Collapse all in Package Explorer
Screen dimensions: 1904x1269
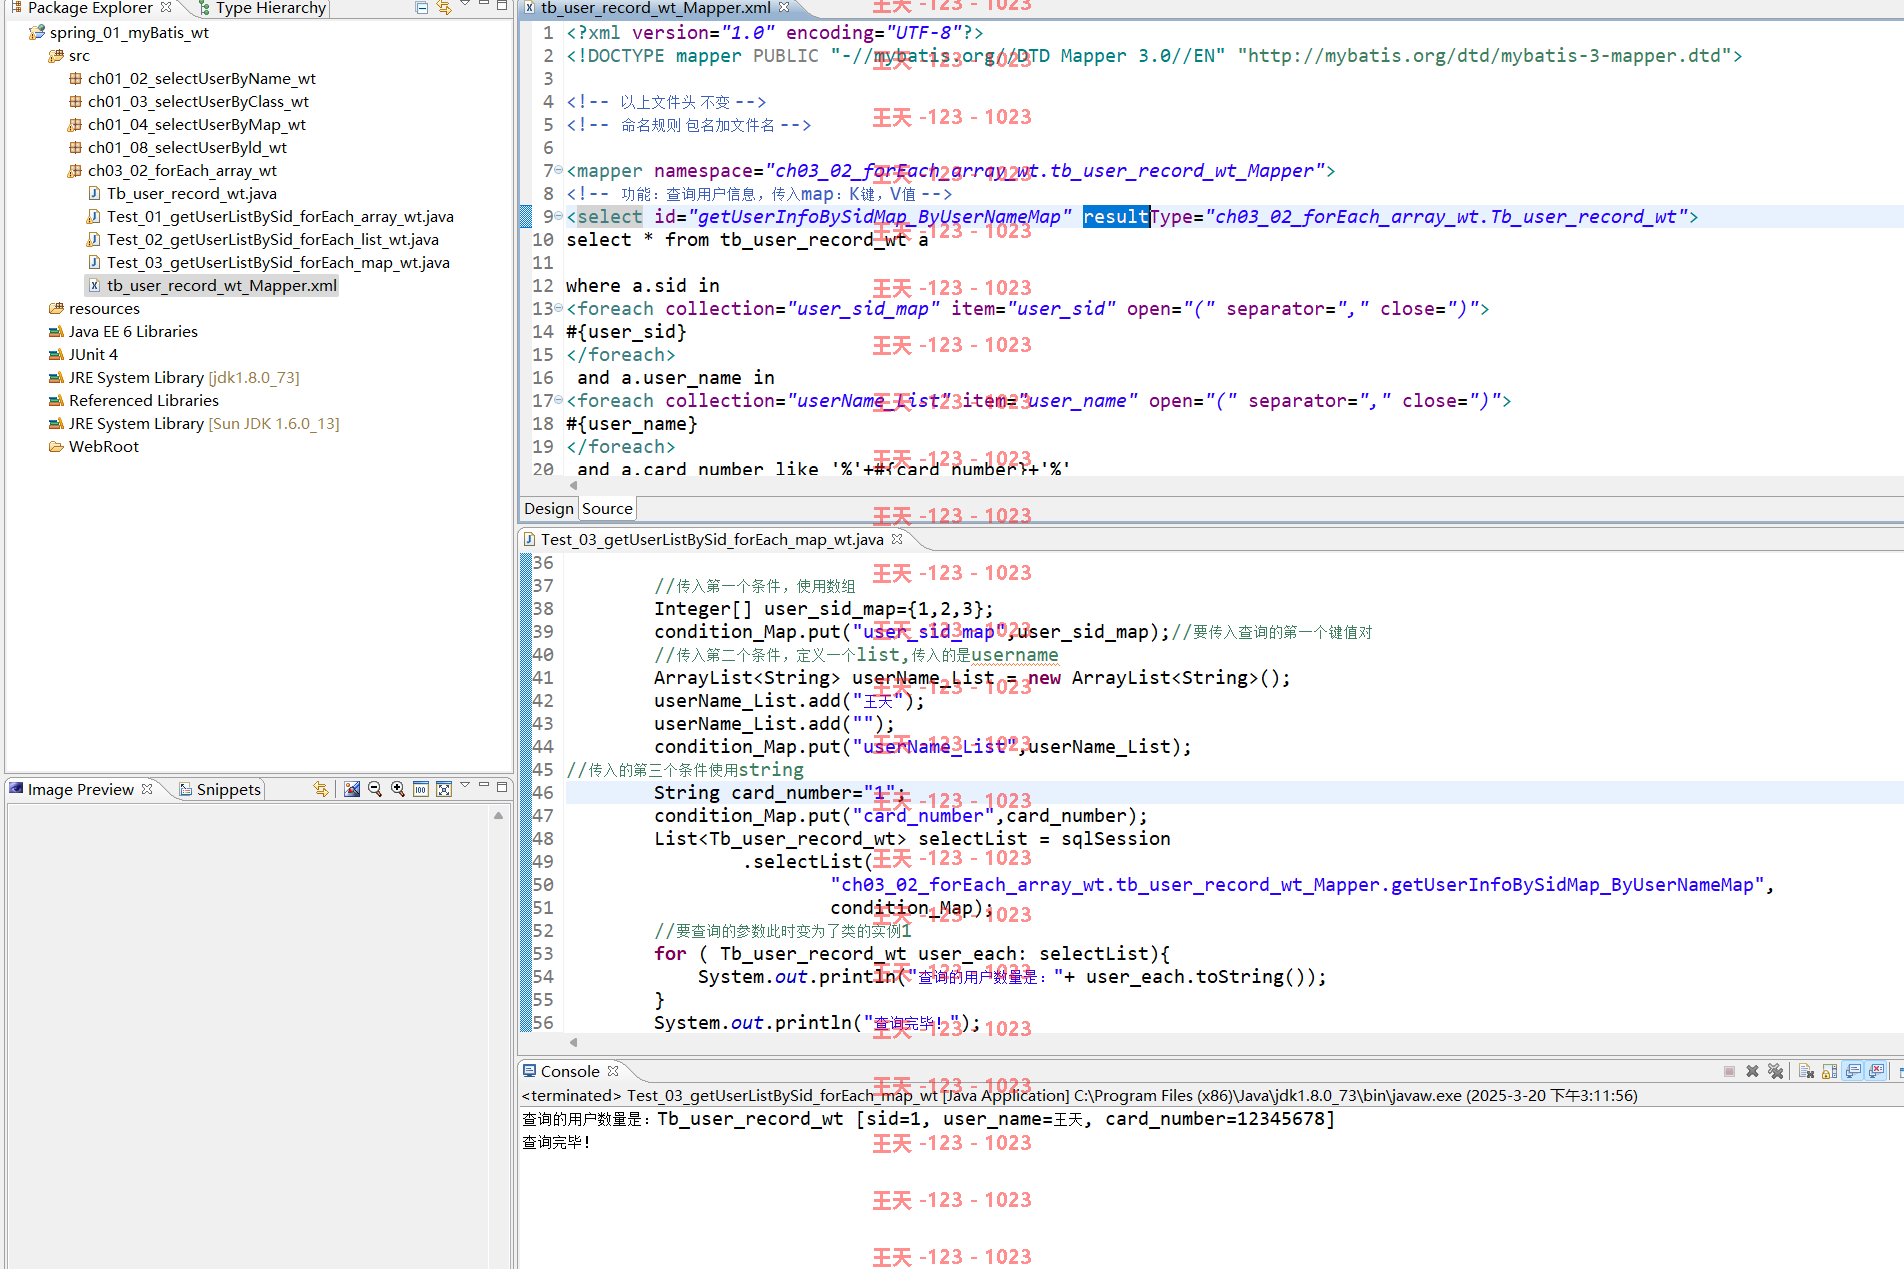click(421, 8)
